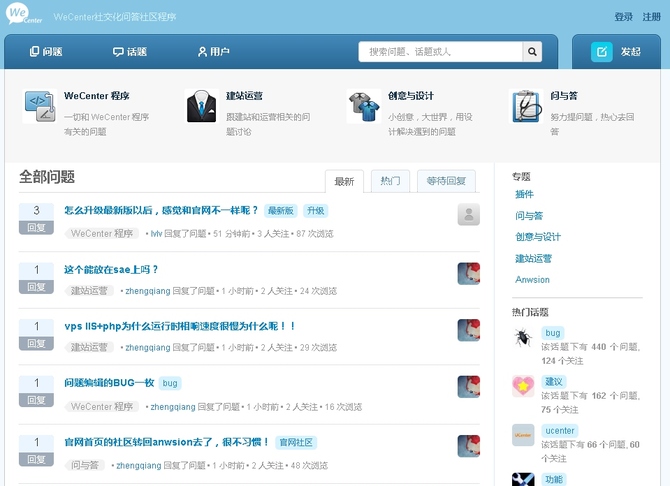Click bug tag beside 问题编辑的BUG一枚
The height and width of the screenshot is (486, 670).
(x=170, y=383)
